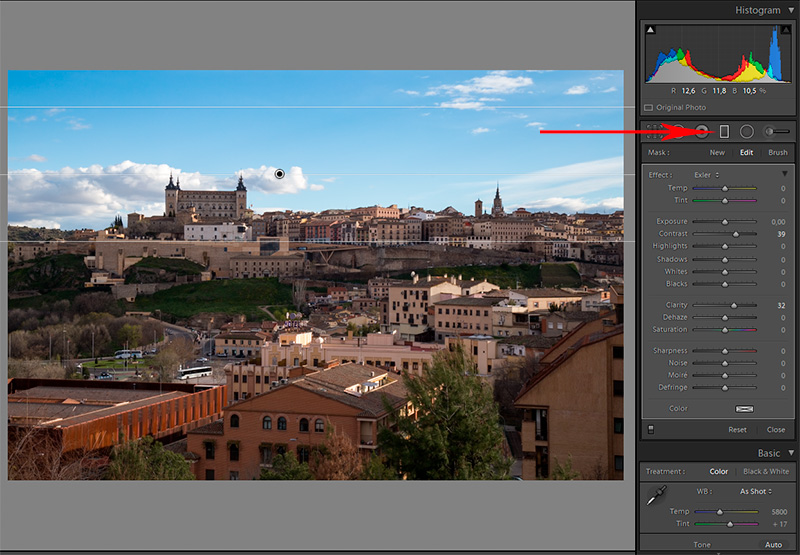Click the Reset button

click(737, 429)
